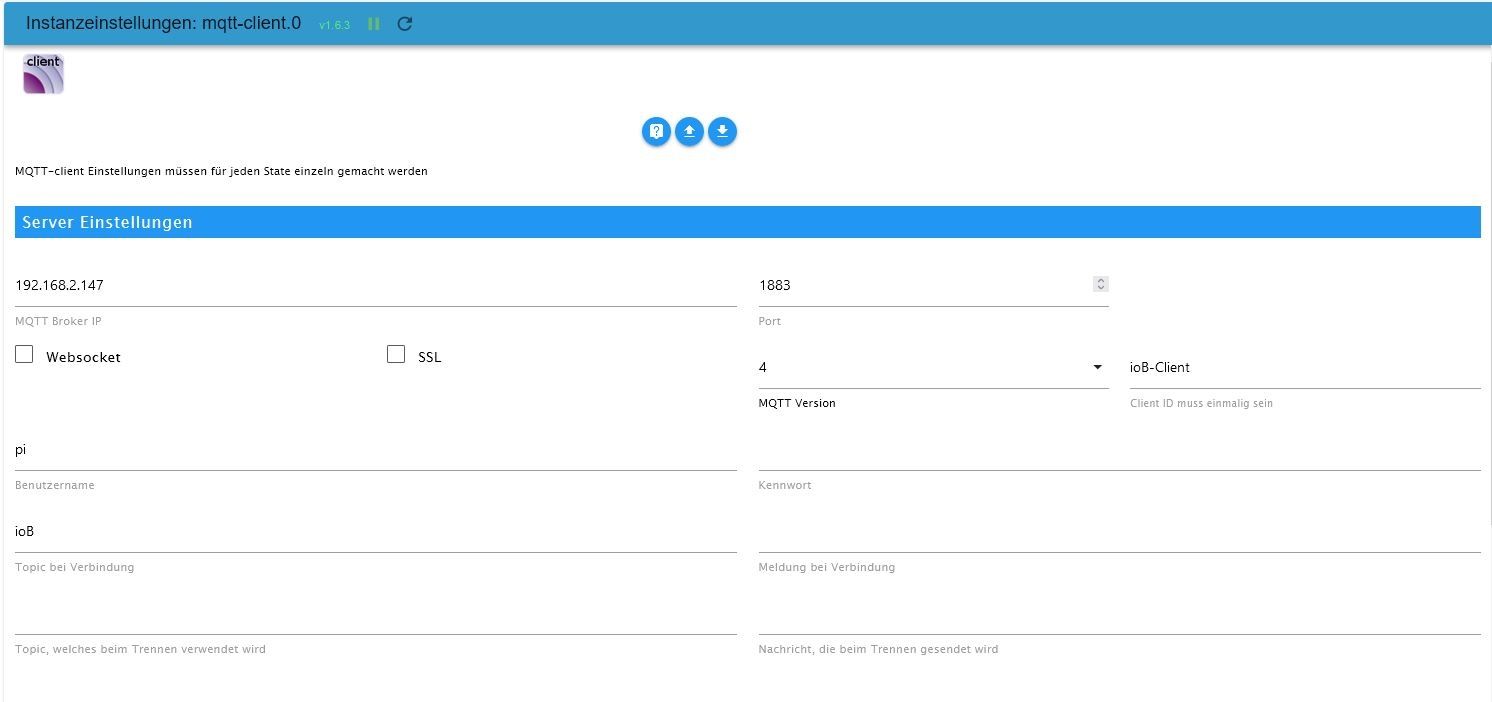Click the version label v1.6.3
The width and height of the screenshot is (1492, 702).
click(x=334, y=25)
